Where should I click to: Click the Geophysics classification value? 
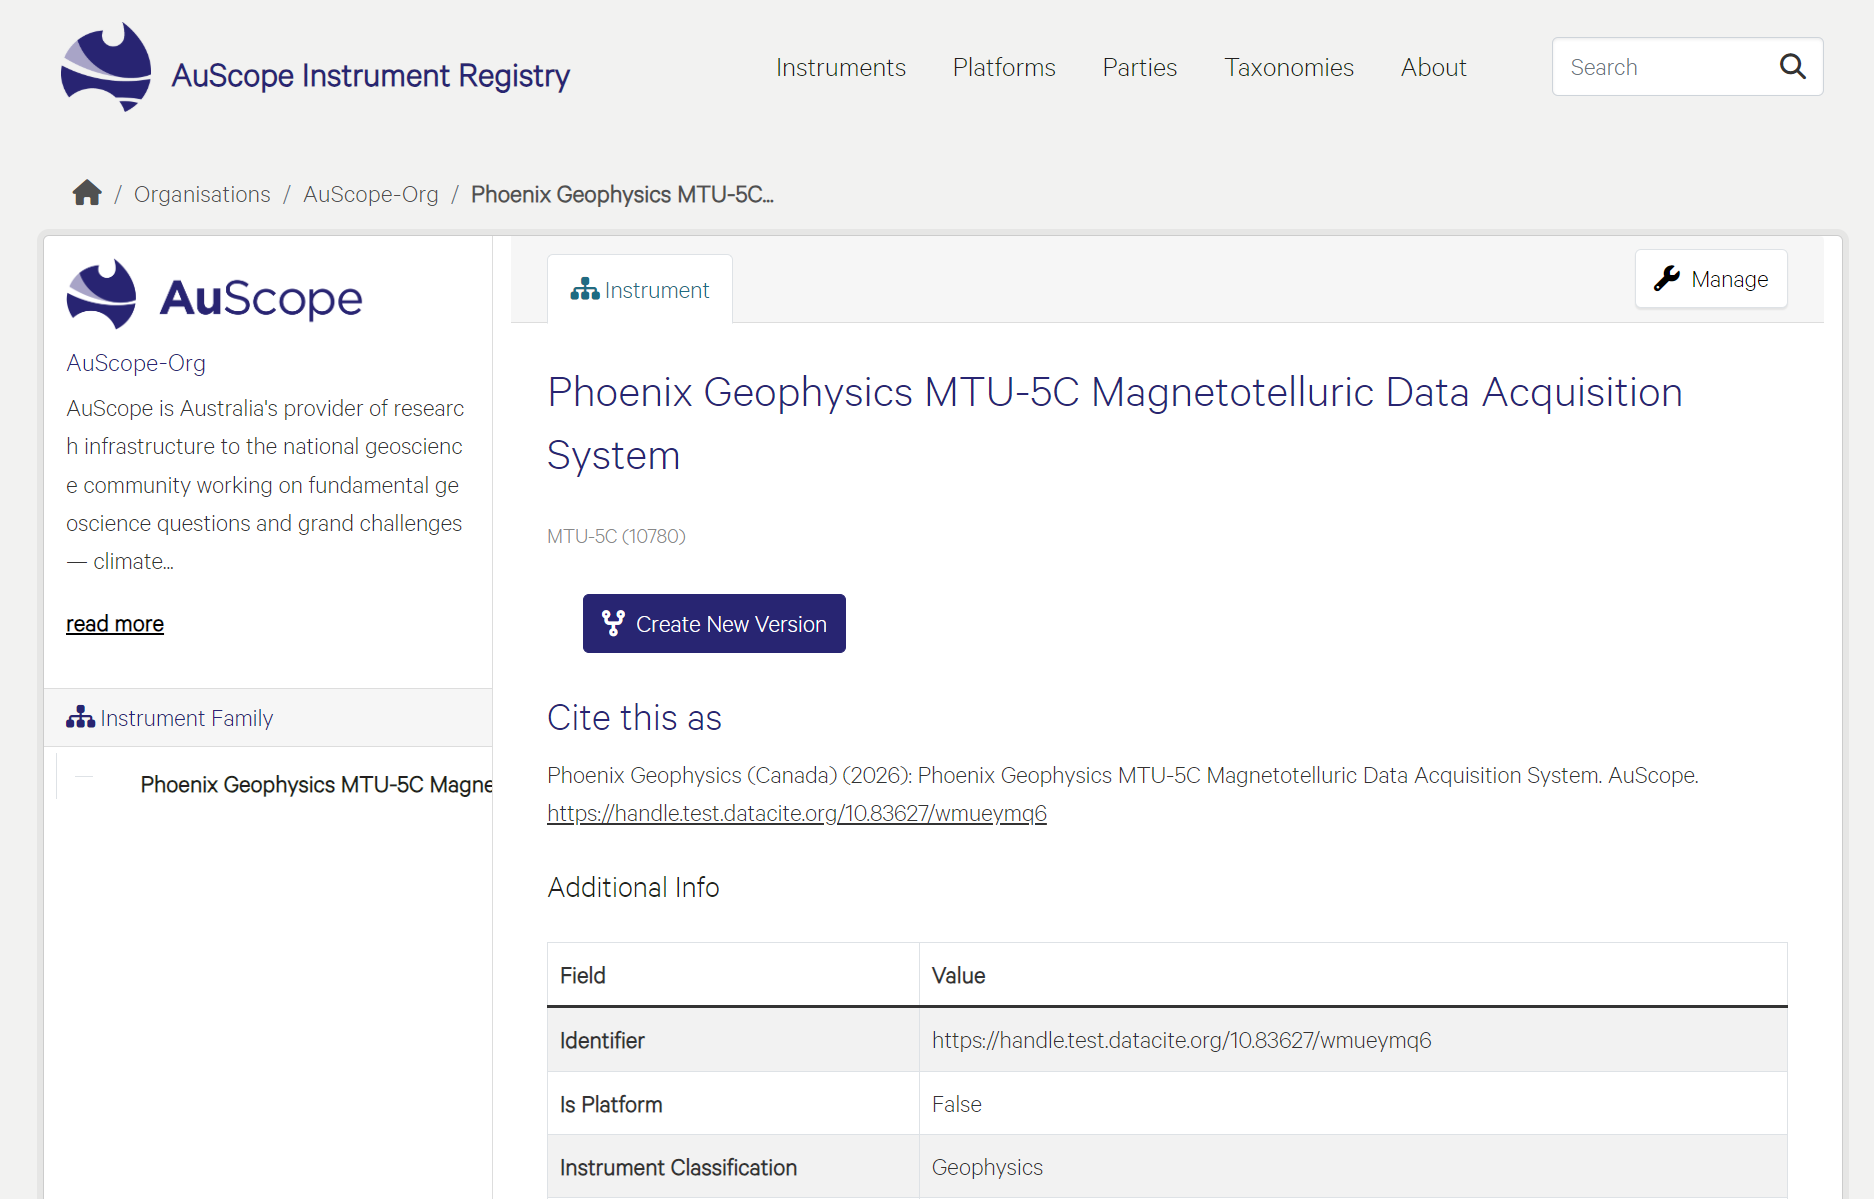(x=987, y=1167)
